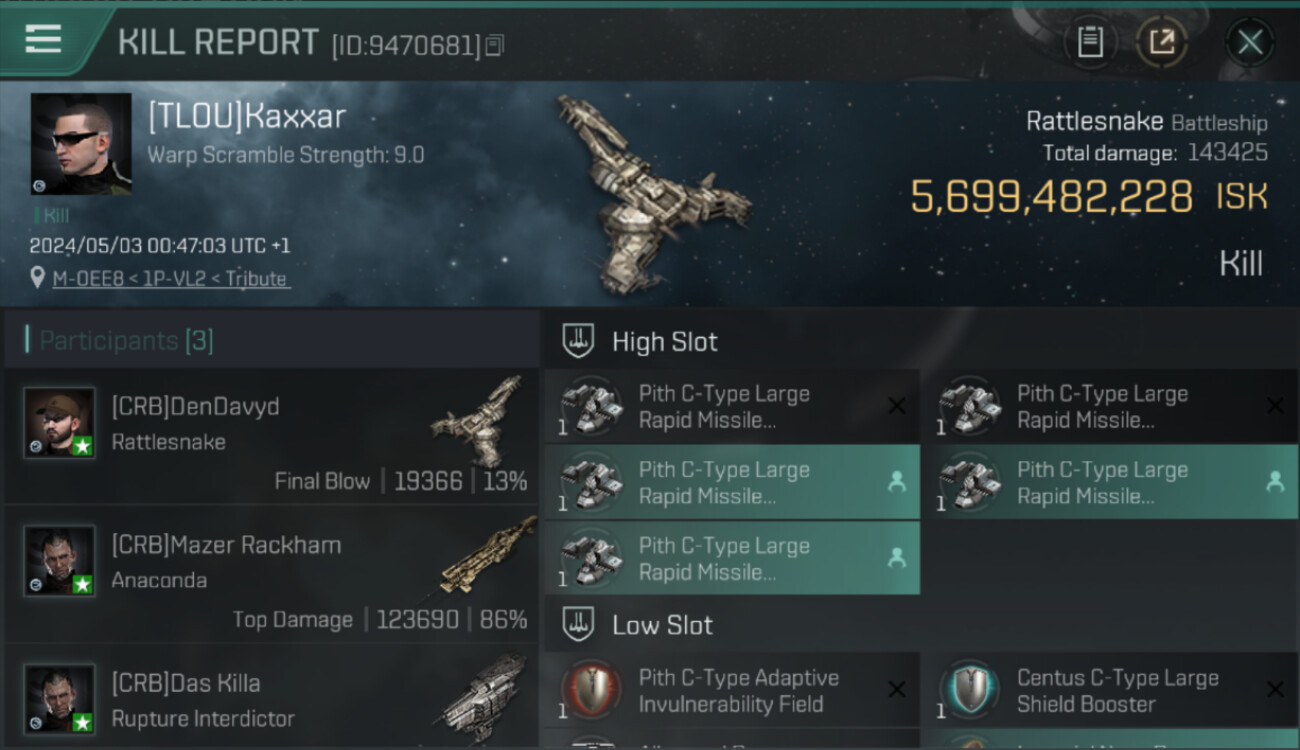Select DenDavyd participant row

click(x=272, y=437)
